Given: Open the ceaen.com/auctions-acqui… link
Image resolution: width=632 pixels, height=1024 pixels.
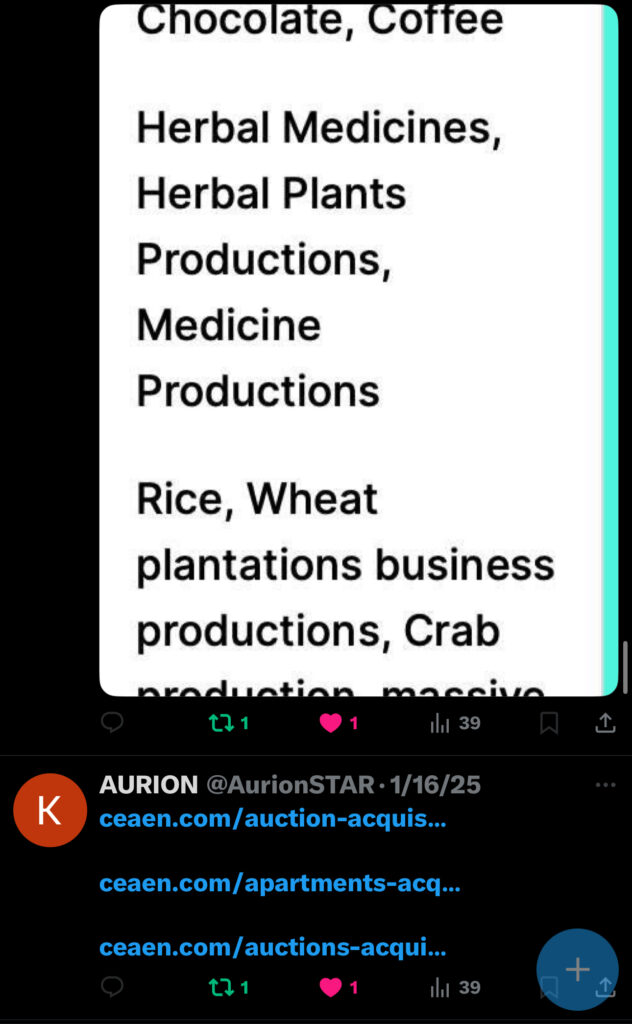Looking at the screenshot, I should point(273,947).
